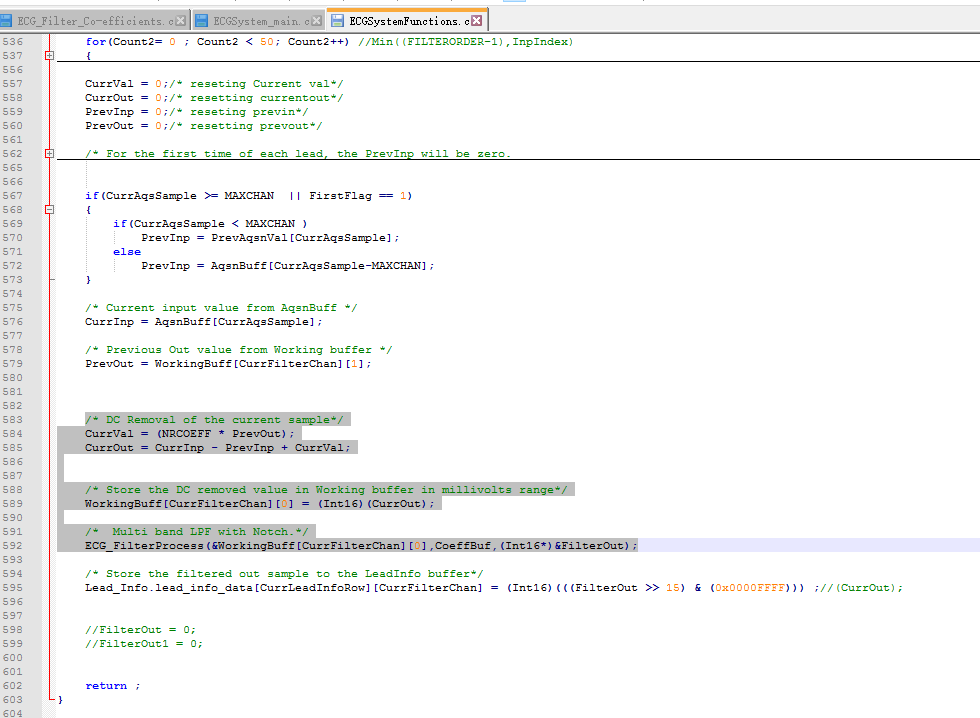Click 'CurrInp = AqsnBuff[CurrAqsSample];' line
The image size is (980, 718).
[204, 322]
